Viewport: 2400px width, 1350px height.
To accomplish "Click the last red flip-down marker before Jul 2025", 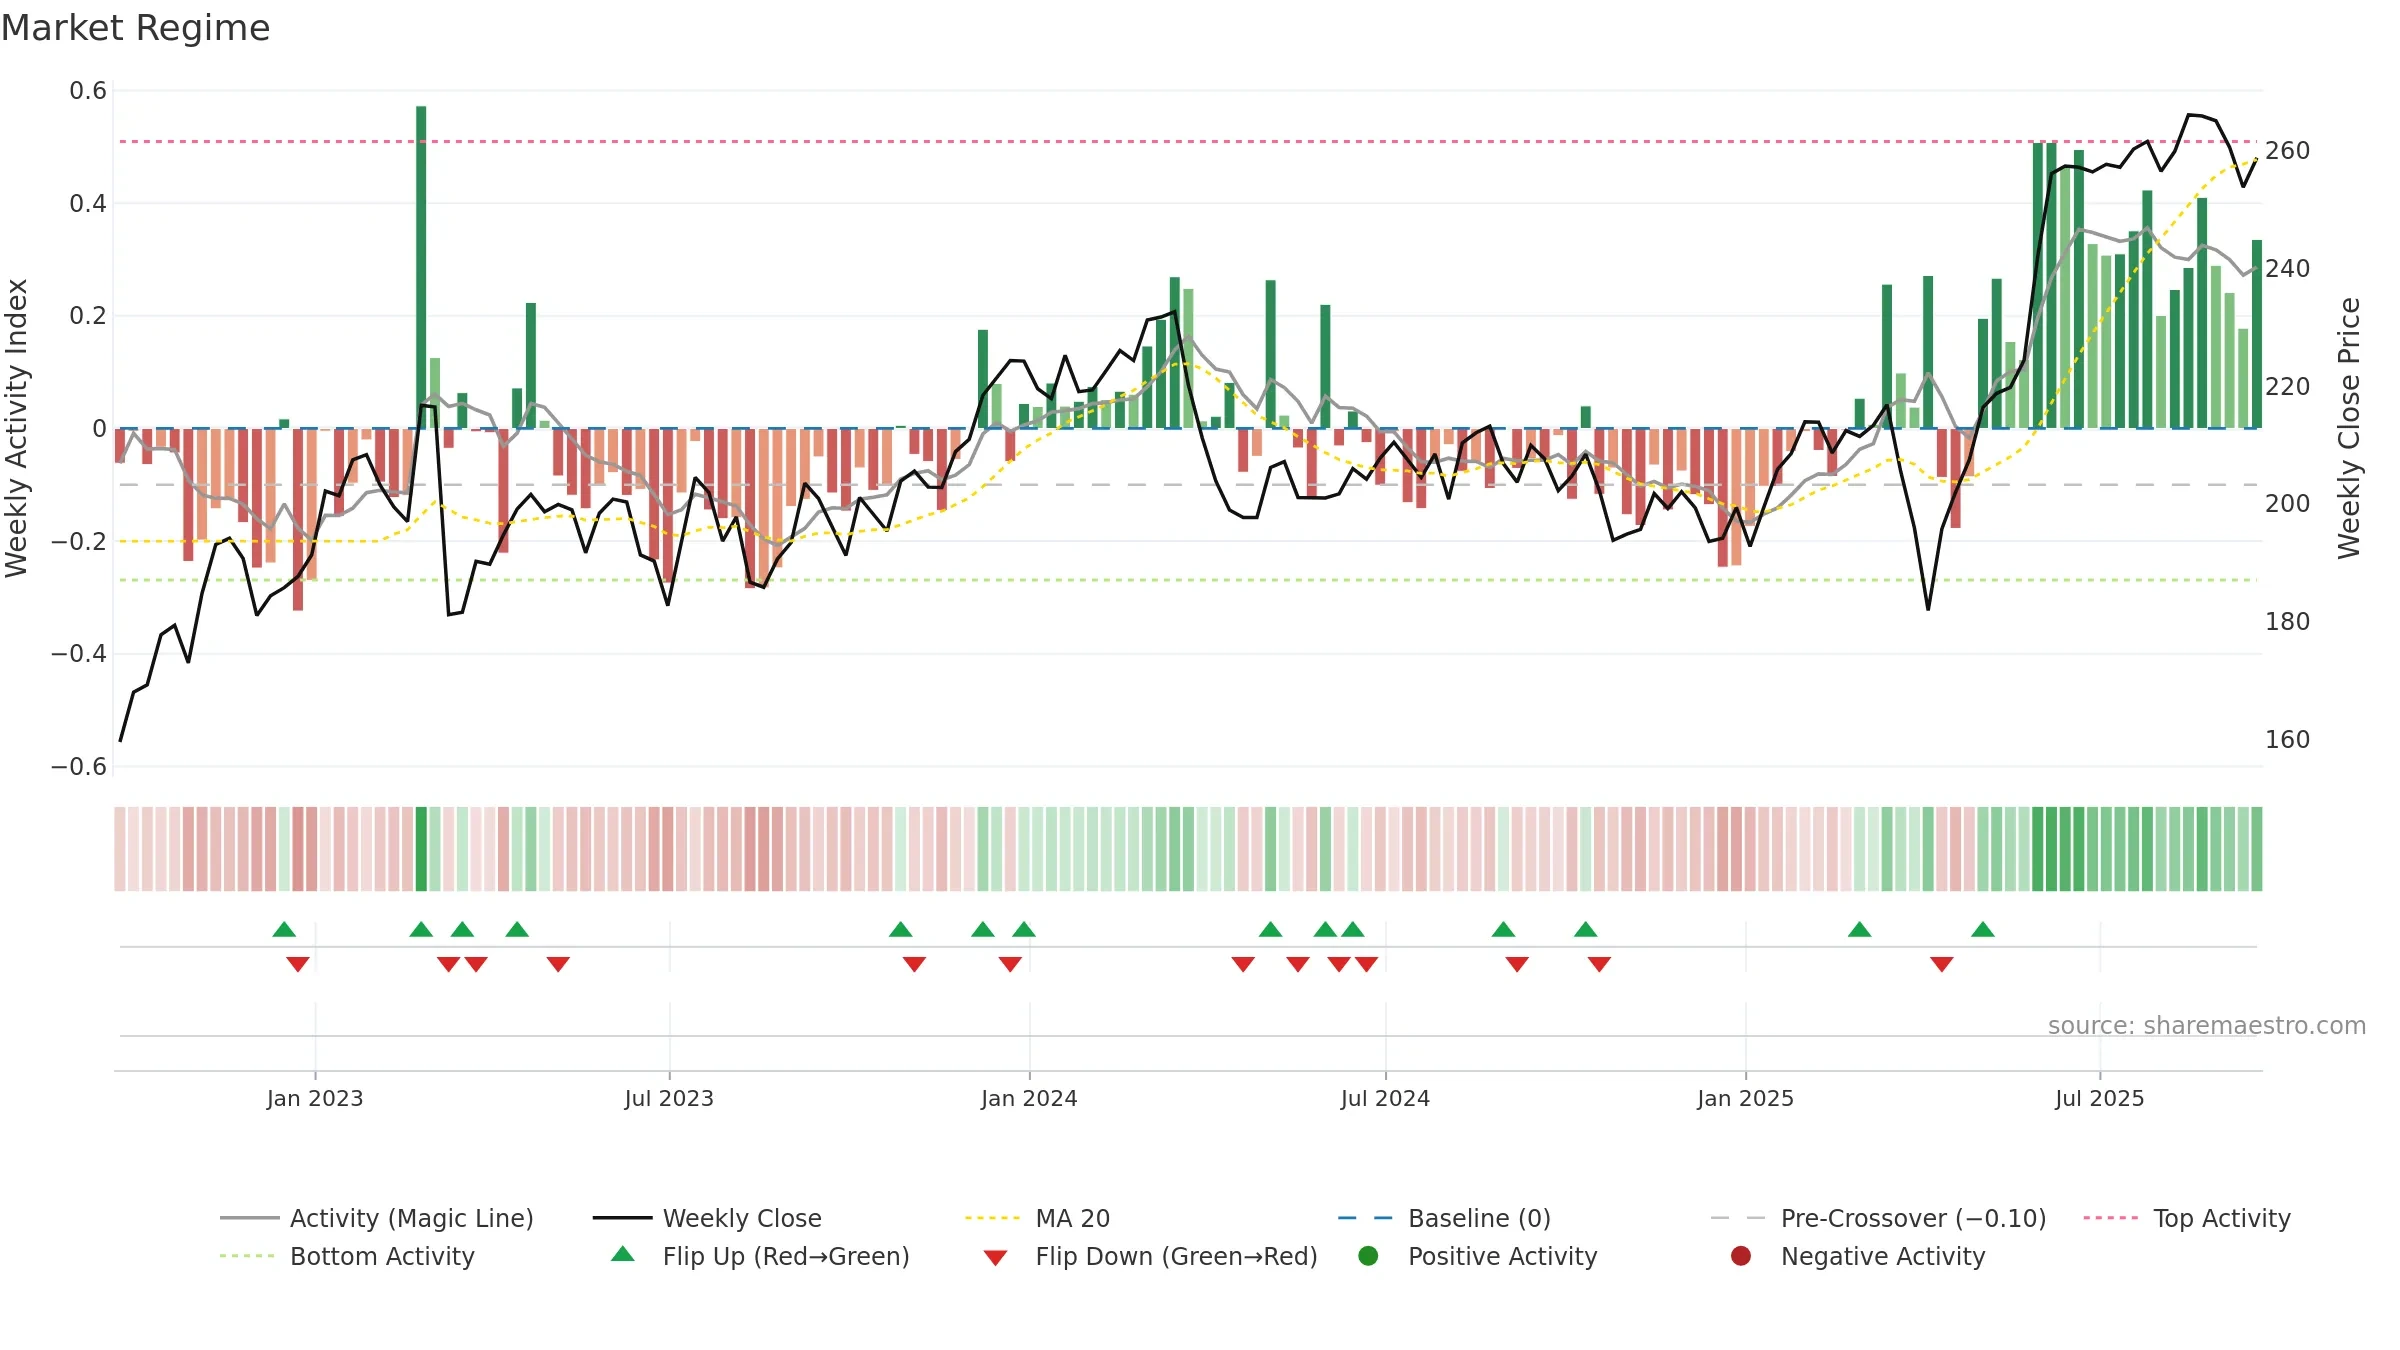I will tap(1942, 964).
